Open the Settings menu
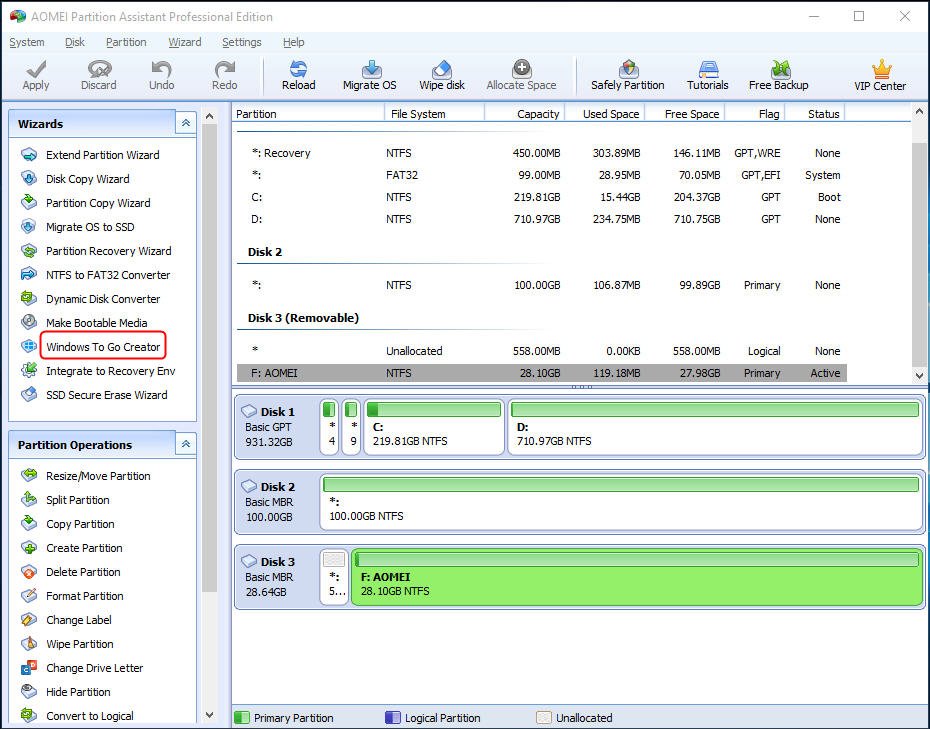The height and width of the screenshot is (729, 930). [x=241, y=42]
